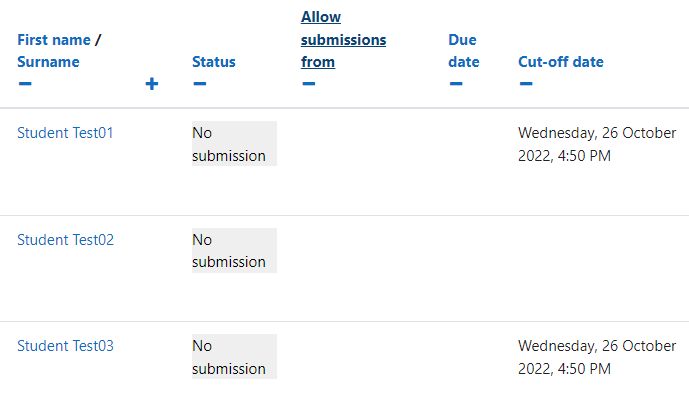Click the cut-off date for Student Test01
Screen dimensions: 689x403
tap(597, 144)
